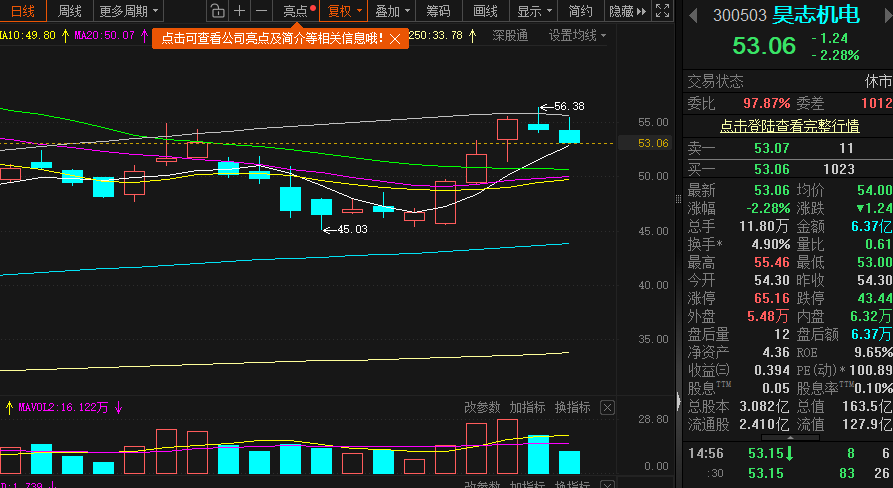This screenshot has width=893, height=488.
Task: Click the yellow arrow after 250:33.78
Action: click(473, 35)
